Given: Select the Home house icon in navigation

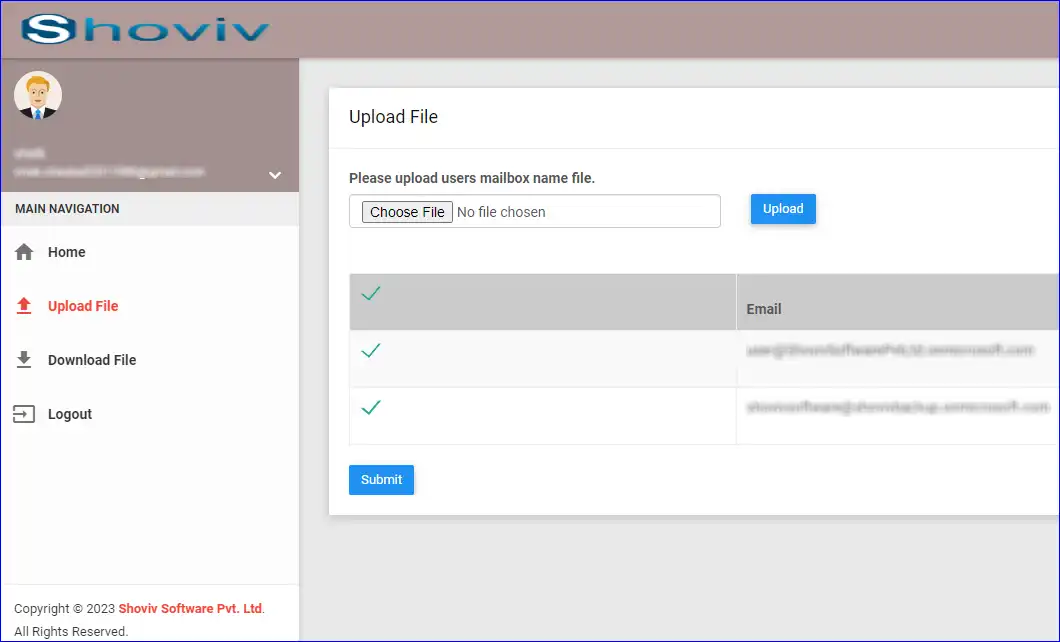Looking at the screenshot, I should [25, 252].
